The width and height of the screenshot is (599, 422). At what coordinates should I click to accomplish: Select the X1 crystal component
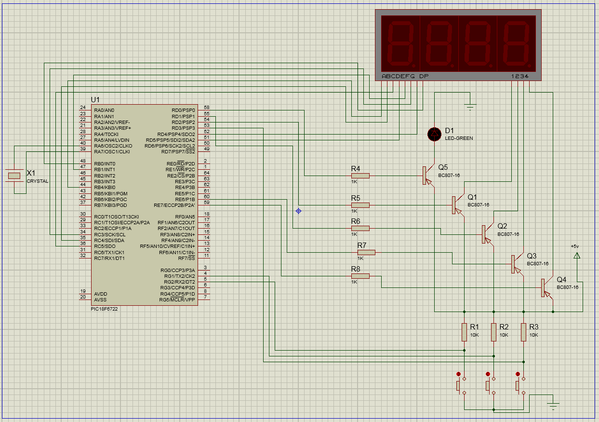pyautogui.click(x=15, y=175)
